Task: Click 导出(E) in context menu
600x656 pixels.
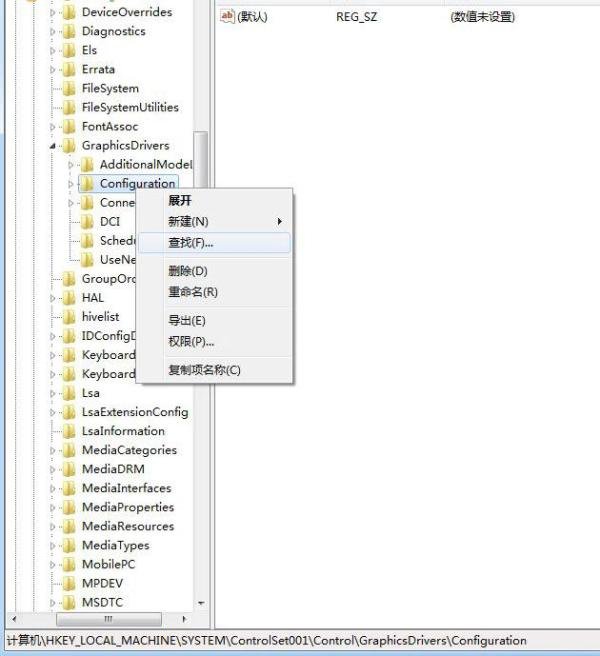Action: 214,320
